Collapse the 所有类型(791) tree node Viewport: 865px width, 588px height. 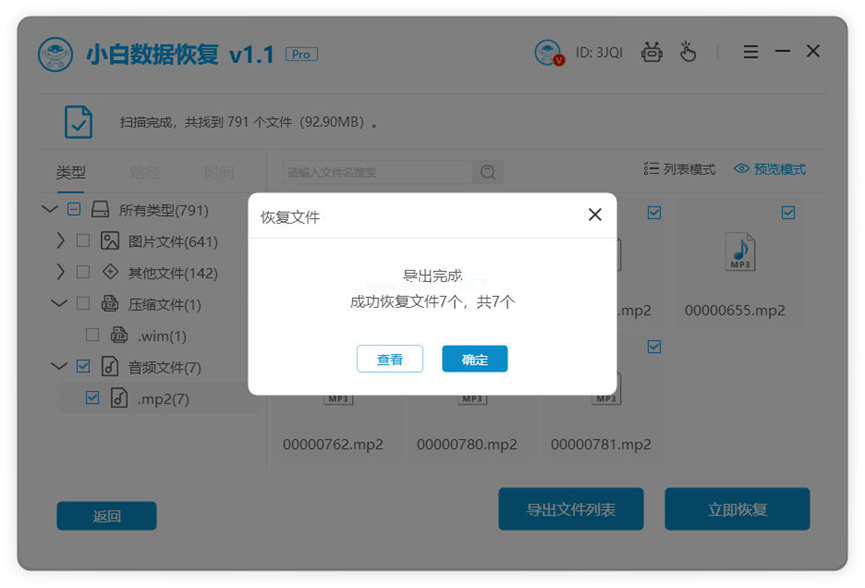click(49, 209)
